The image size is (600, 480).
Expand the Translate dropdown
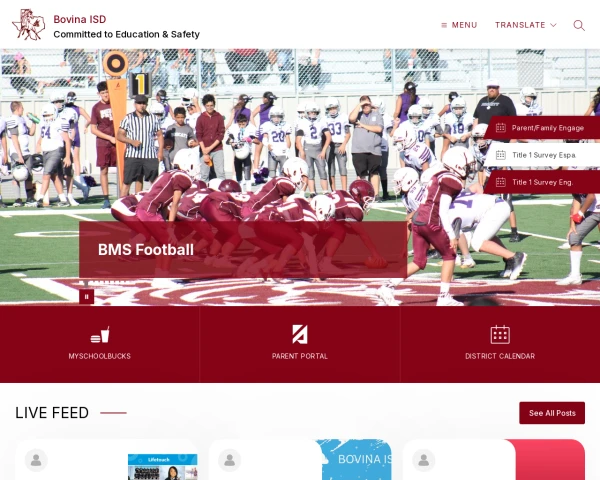(525, 25)
